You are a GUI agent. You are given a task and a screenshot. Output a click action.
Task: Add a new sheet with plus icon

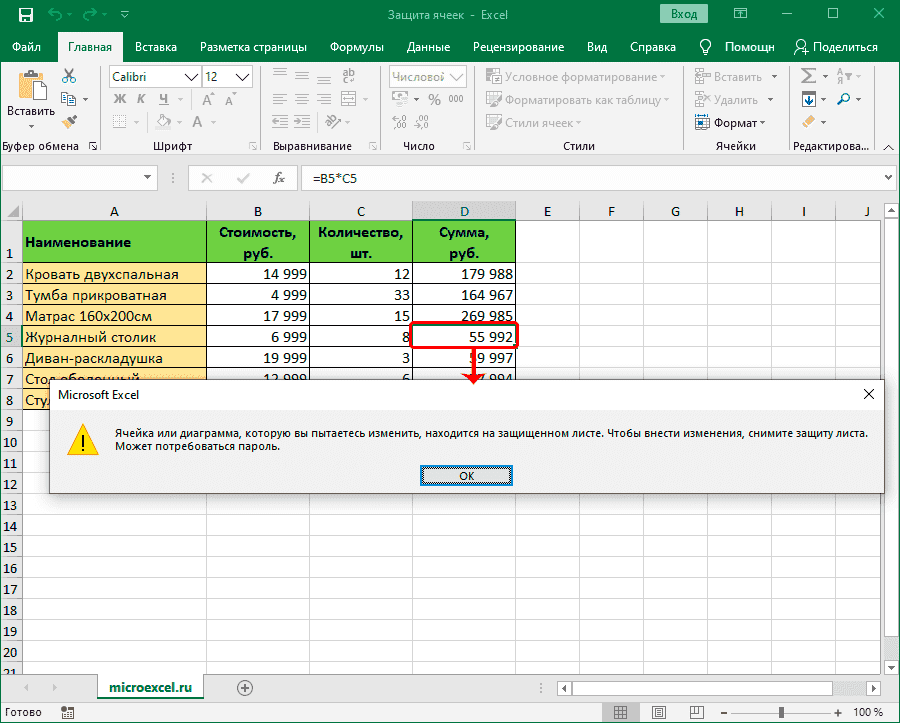[245, 688]
